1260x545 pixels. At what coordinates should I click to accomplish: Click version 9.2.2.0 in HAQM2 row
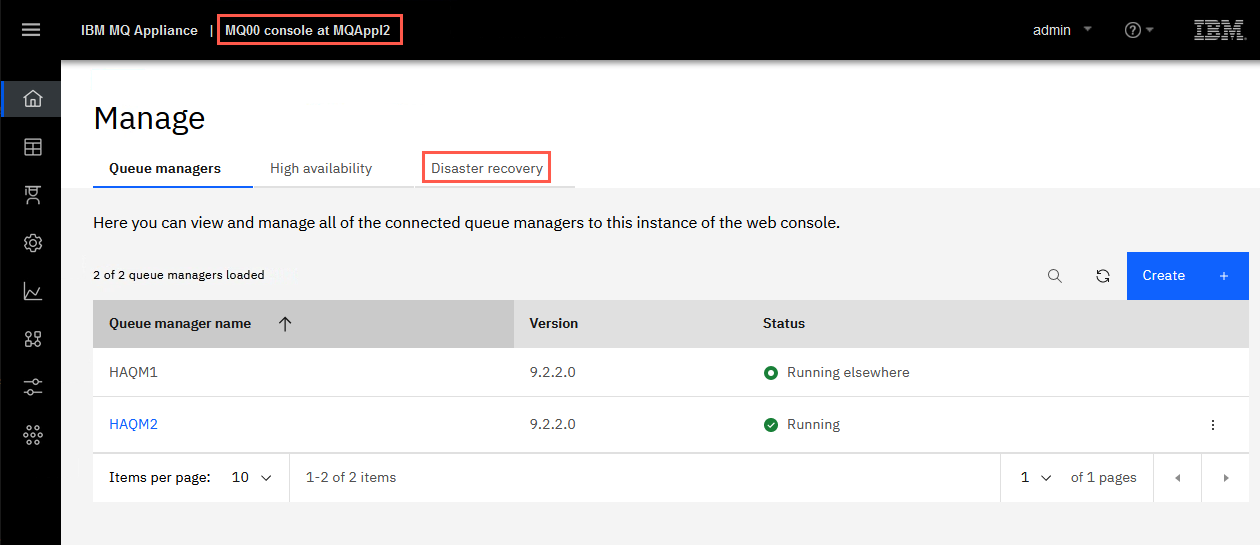(552, 424)
